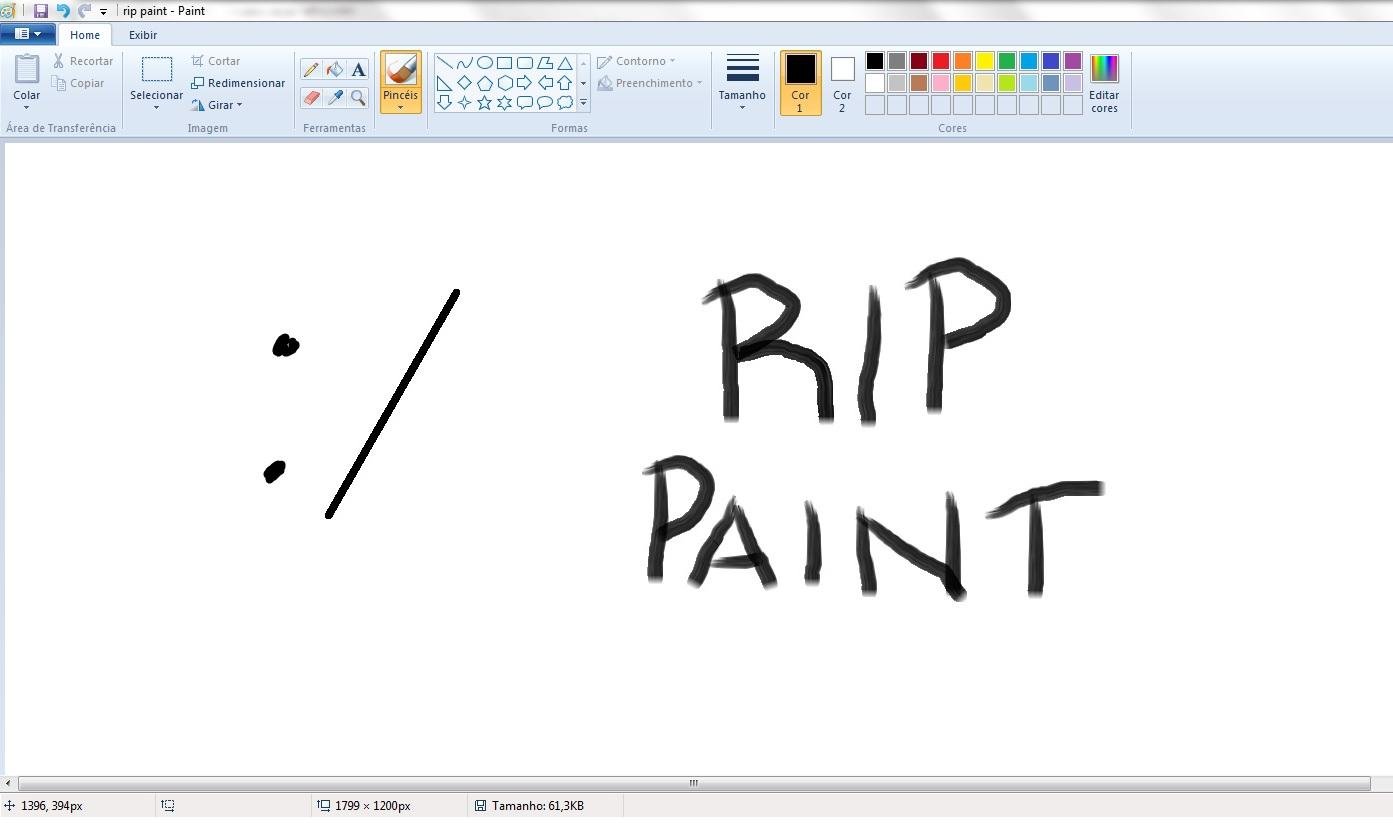Expand the shapes gallery with the More arrow
This screenshot has width=1393, height=823.
(x=583, y=102)
